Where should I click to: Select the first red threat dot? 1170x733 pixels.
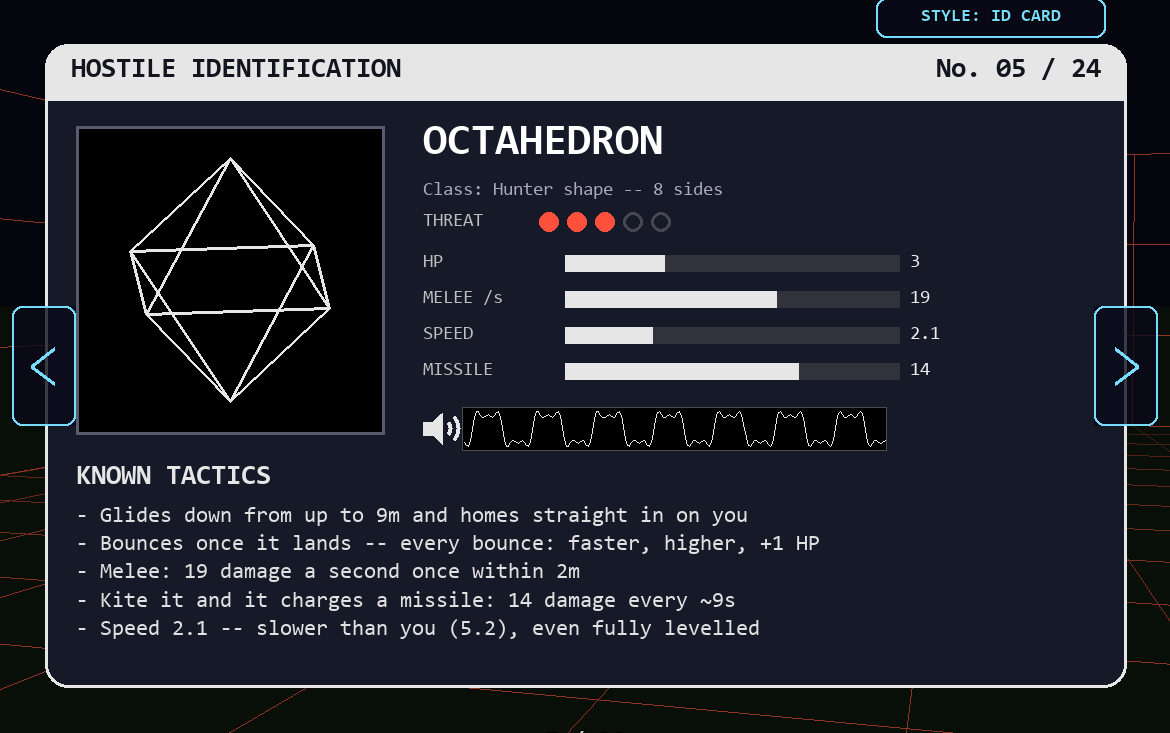click(x=548, y=222)
